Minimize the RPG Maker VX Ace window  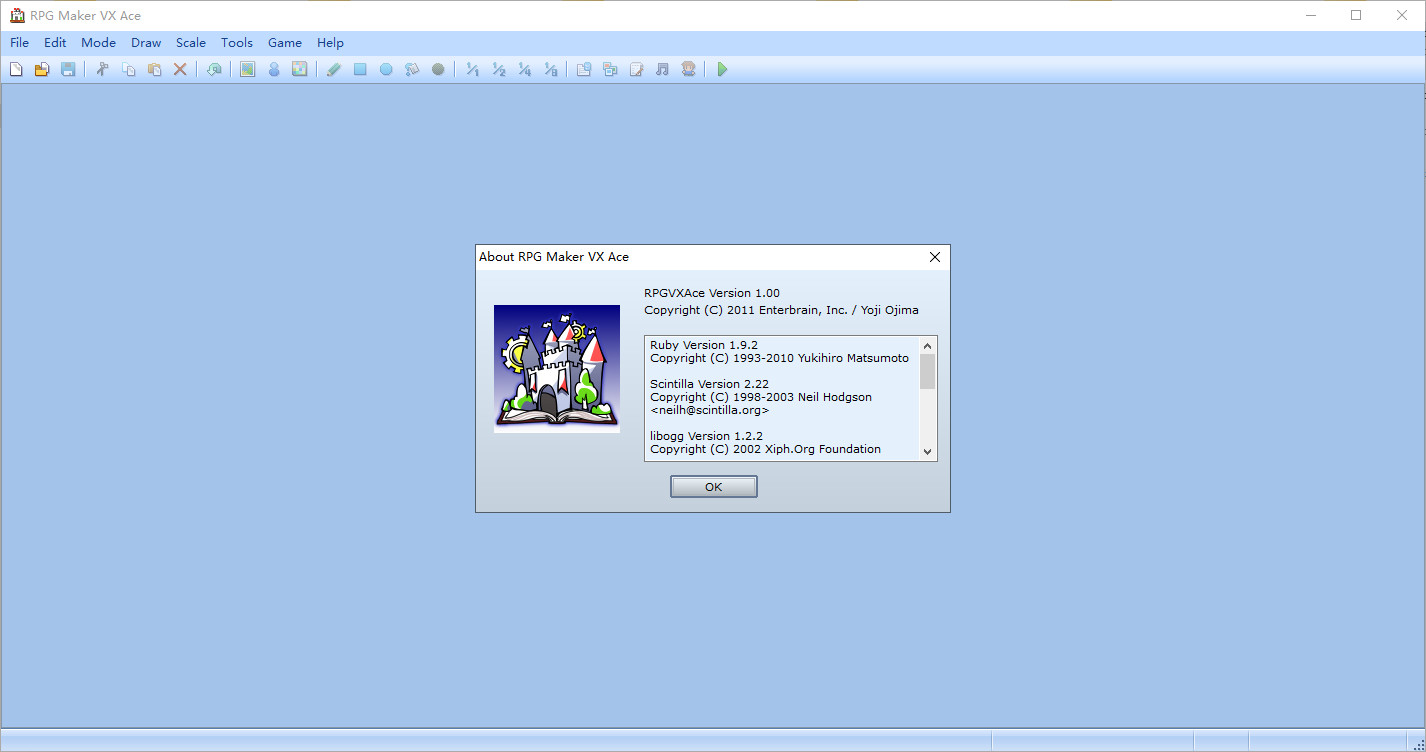(1311, 15)
